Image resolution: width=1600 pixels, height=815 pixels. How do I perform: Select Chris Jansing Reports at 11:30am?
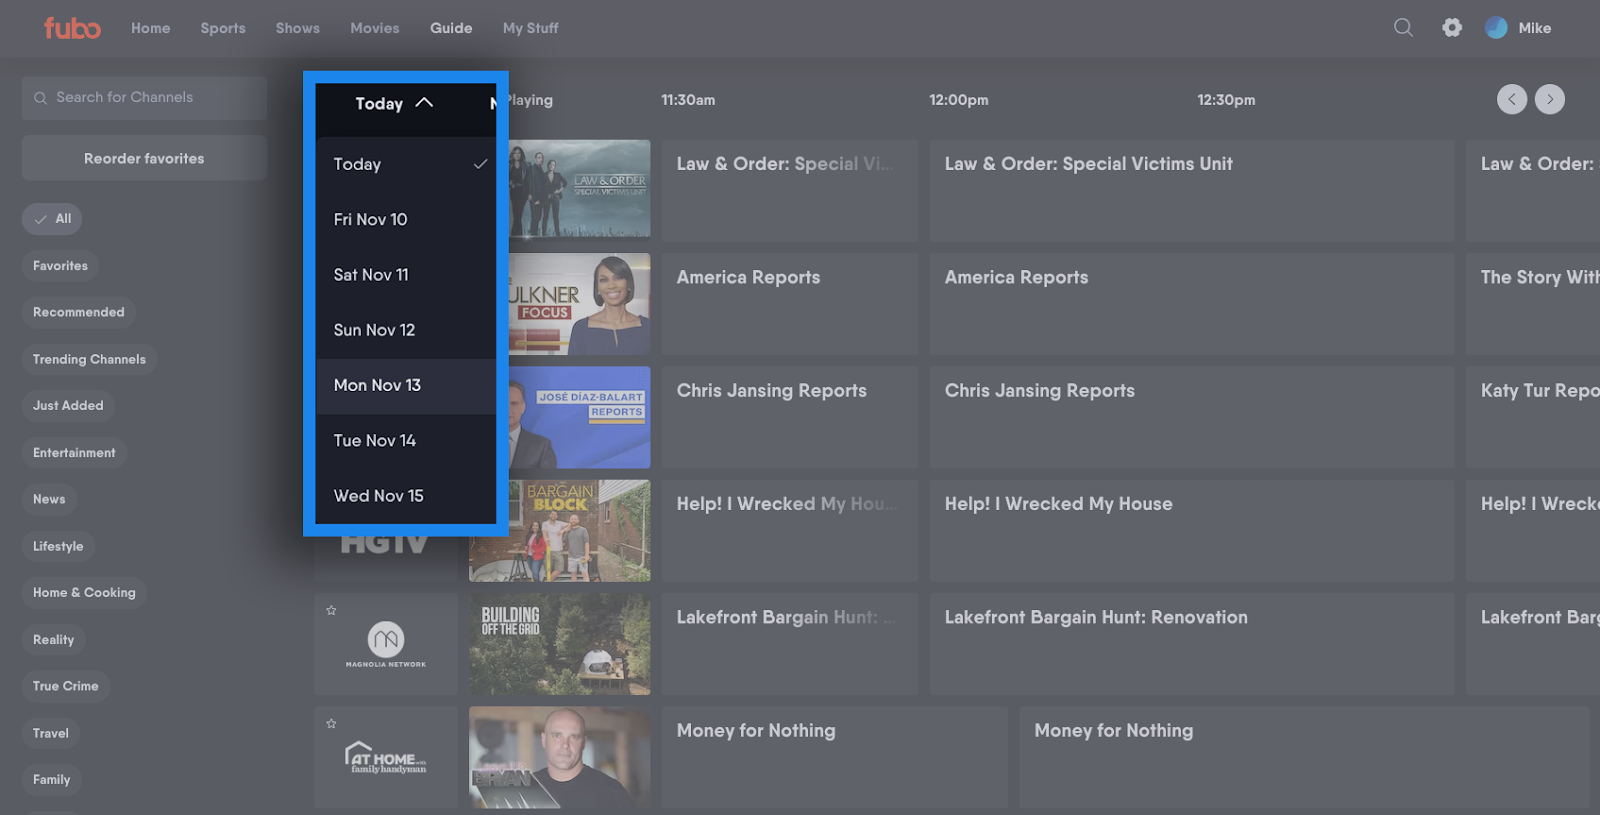(x=789, y=417)
